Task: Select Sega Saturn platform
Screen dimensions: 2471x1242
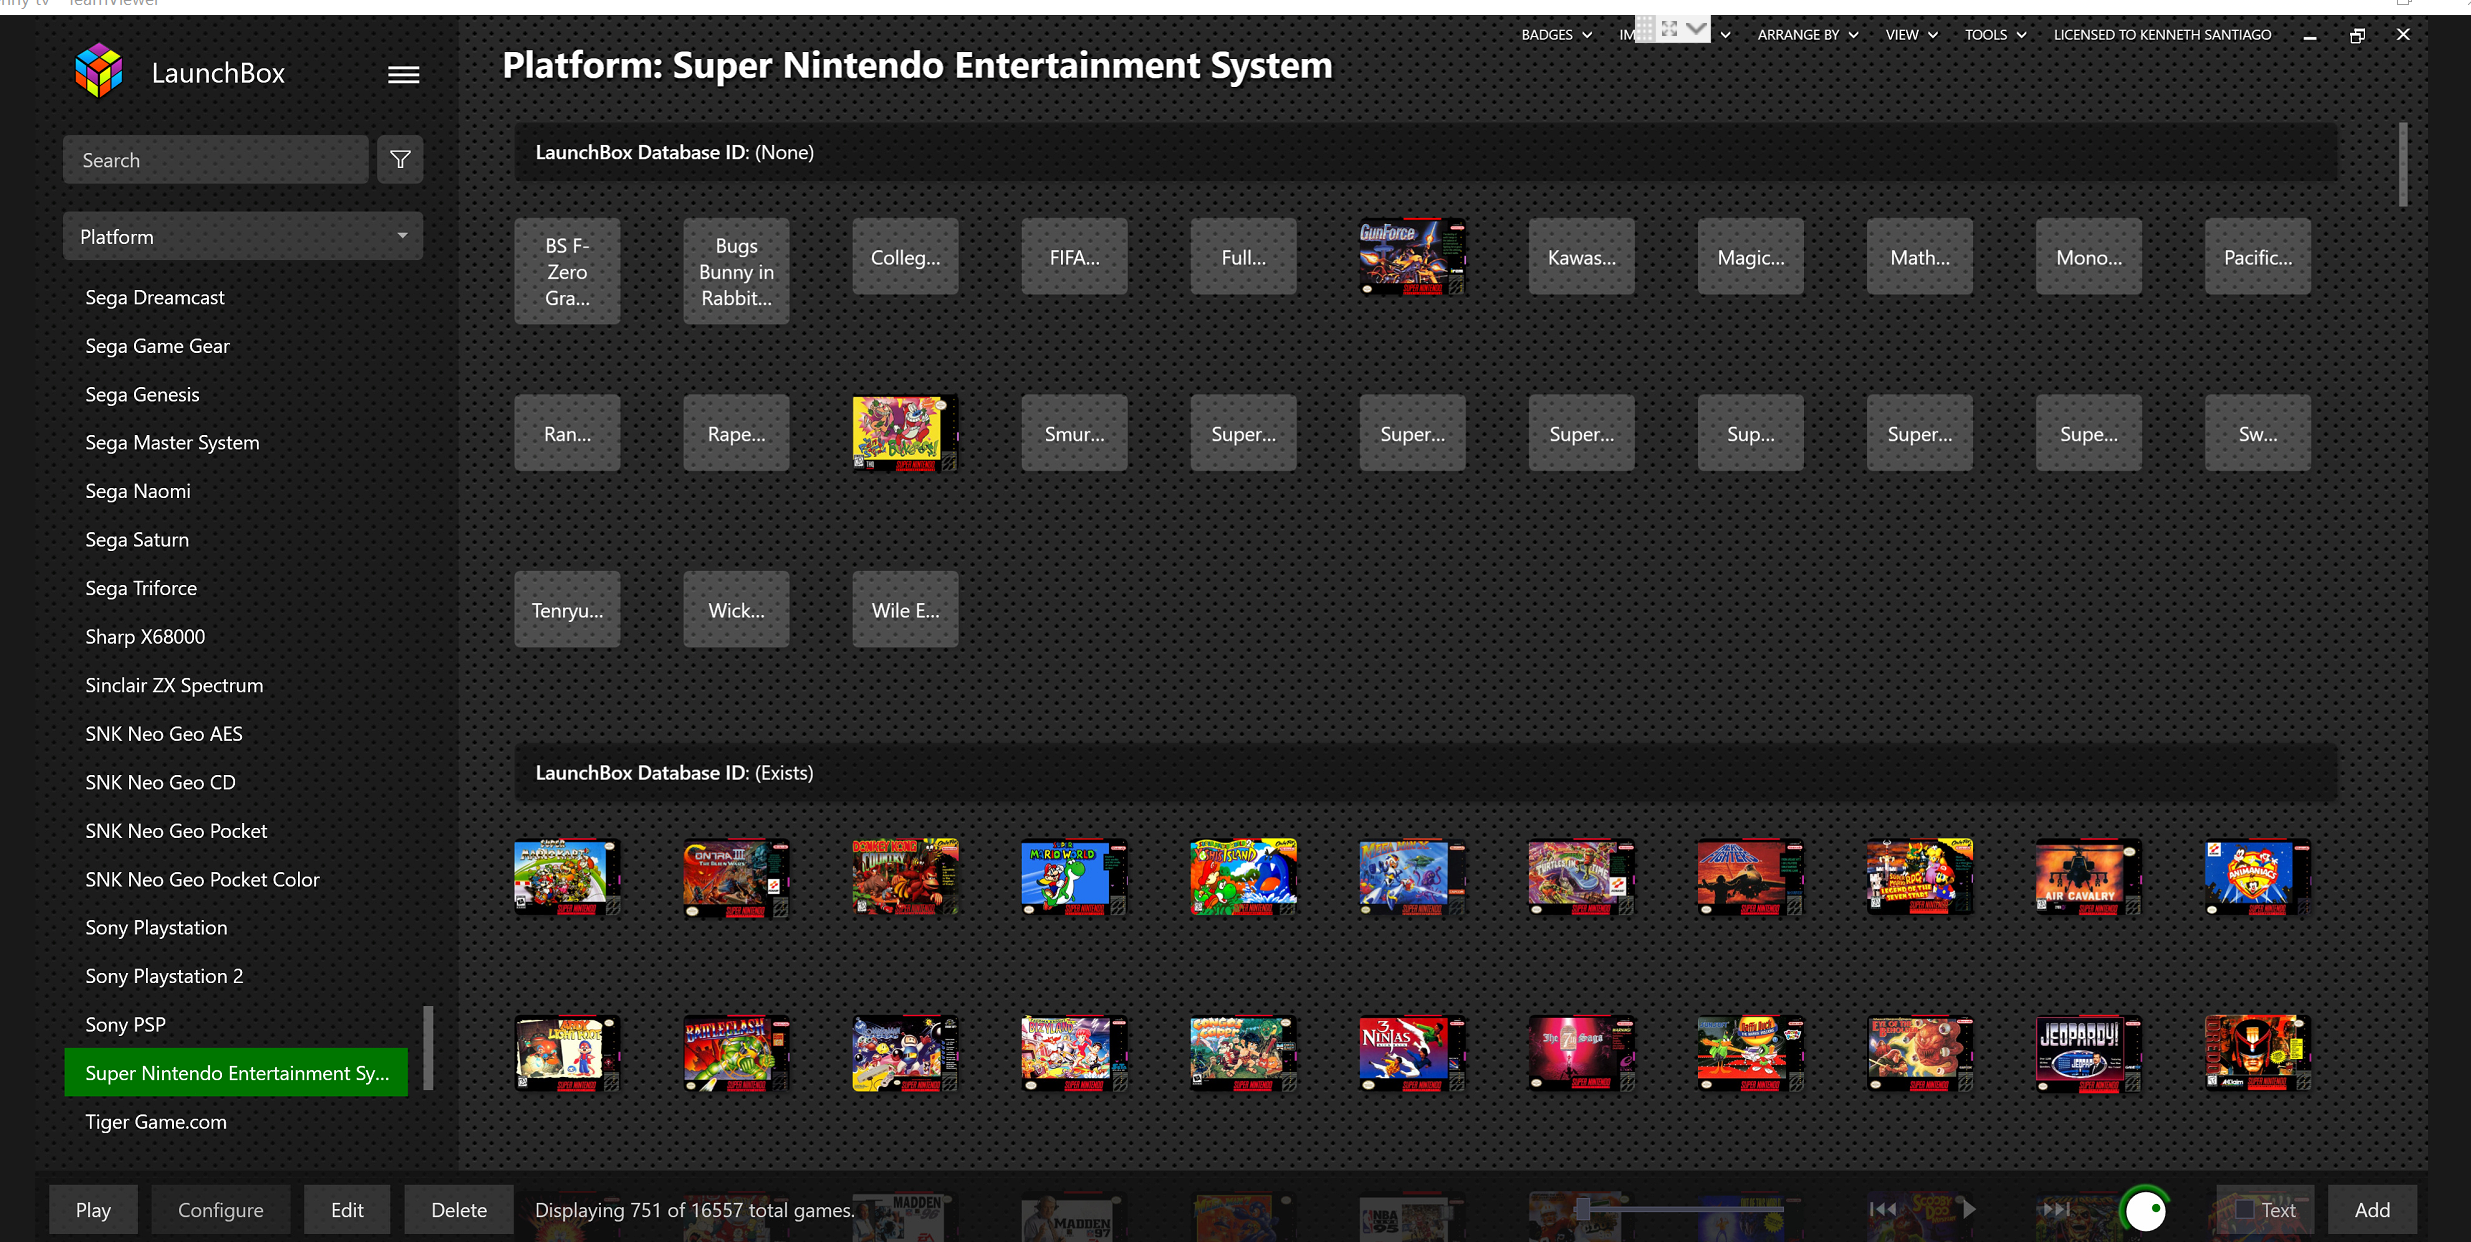Action: pos(137,540)
